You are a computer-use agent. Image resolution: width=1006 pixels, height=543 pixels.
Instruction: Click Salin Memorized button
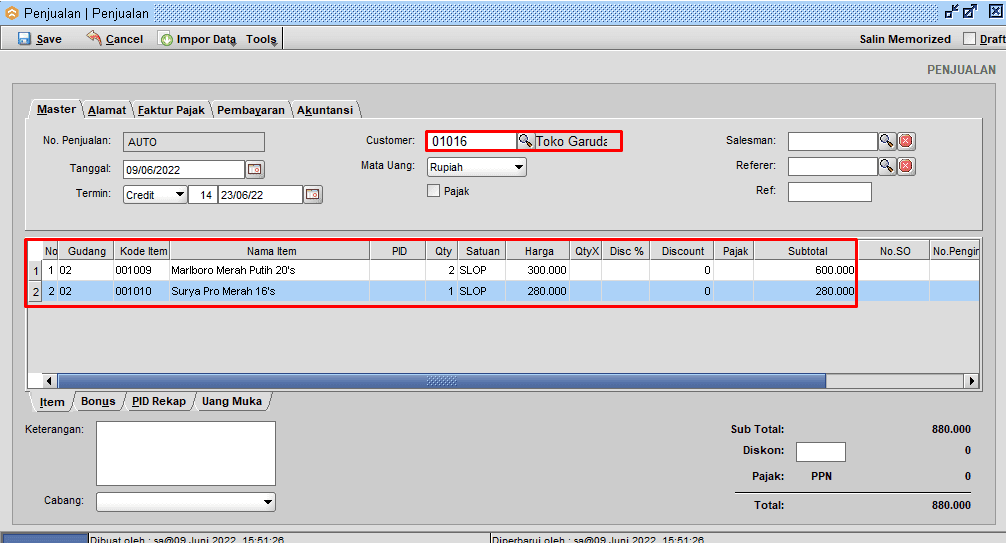905,39
